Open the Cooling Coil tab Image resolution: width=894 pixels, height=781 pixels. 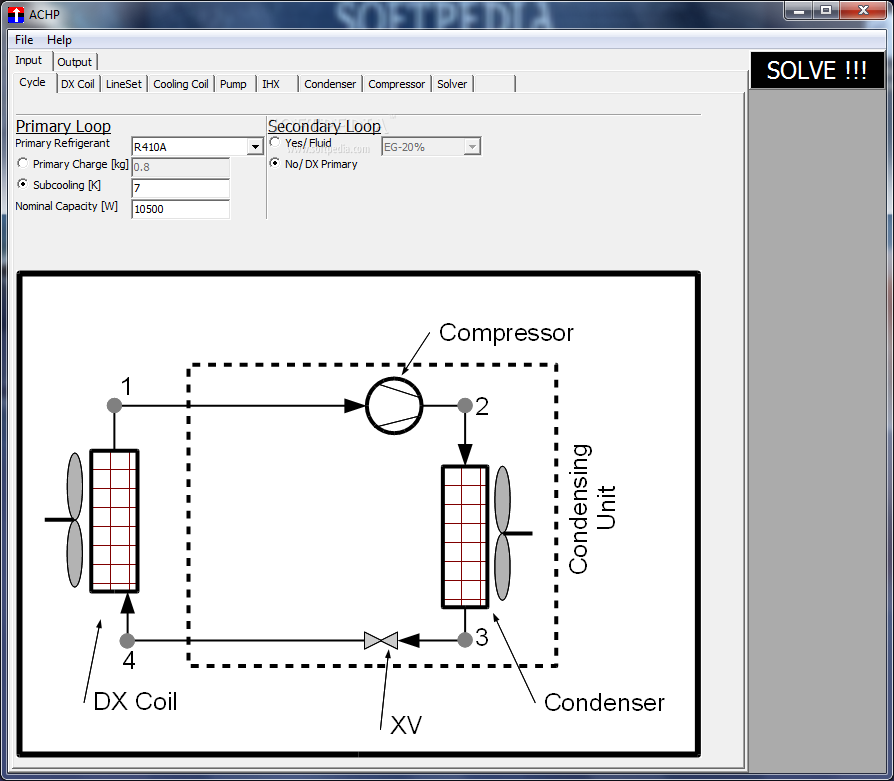coord(181,84)
